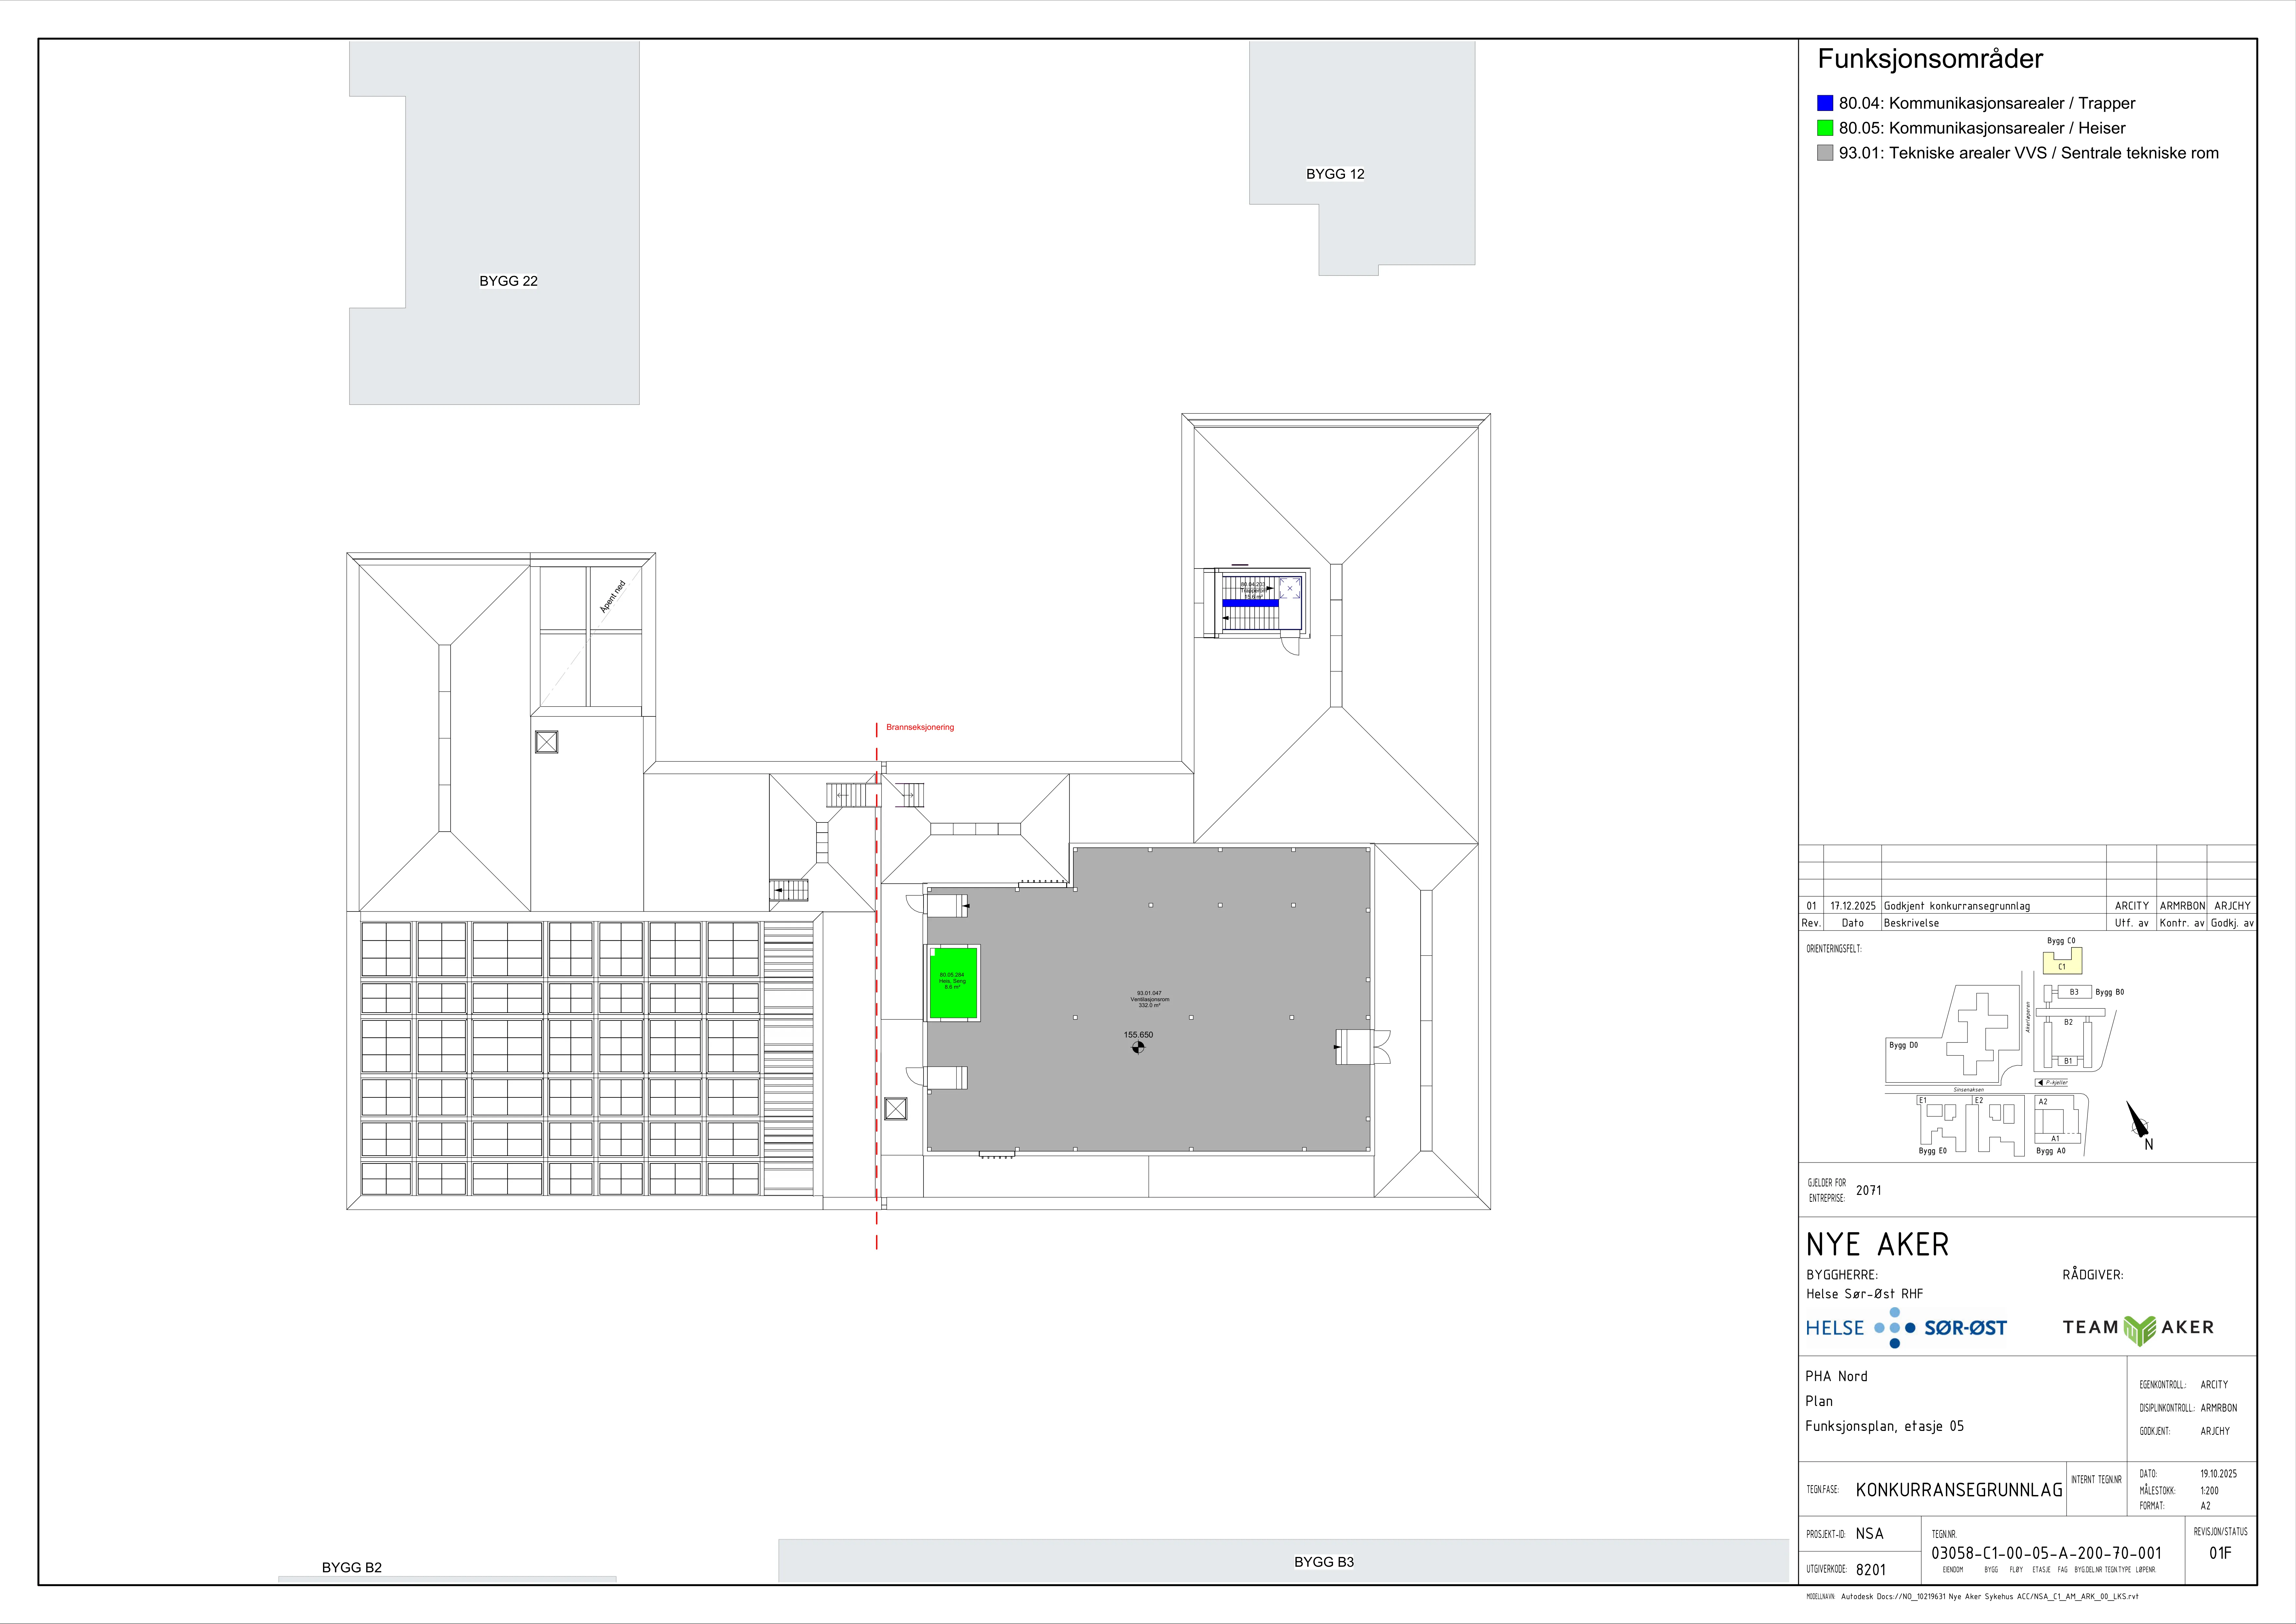Click the KONKURRANSEGRUNNLAG phase text

[x=1959, y=1490]
